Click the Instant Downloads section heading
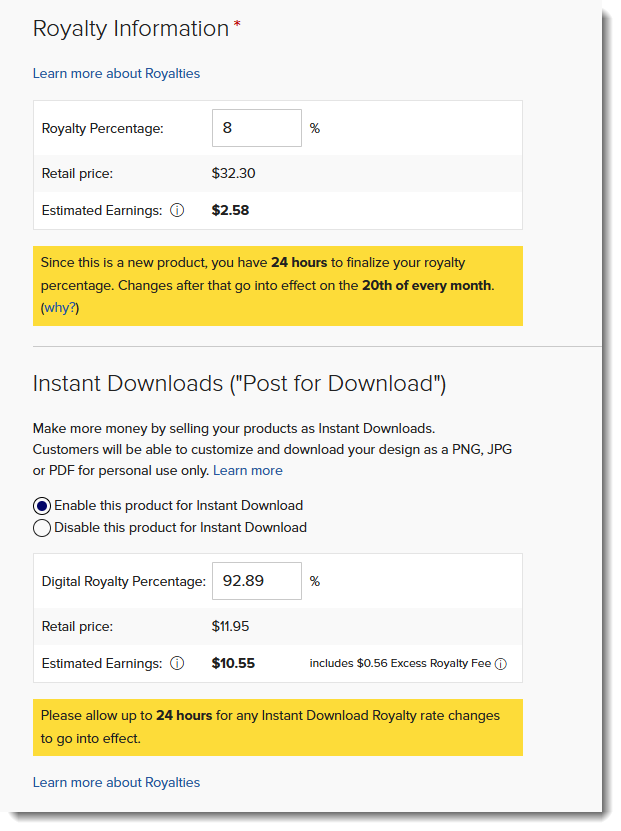The width and height of the screenshot is (621, 831). 239,383
